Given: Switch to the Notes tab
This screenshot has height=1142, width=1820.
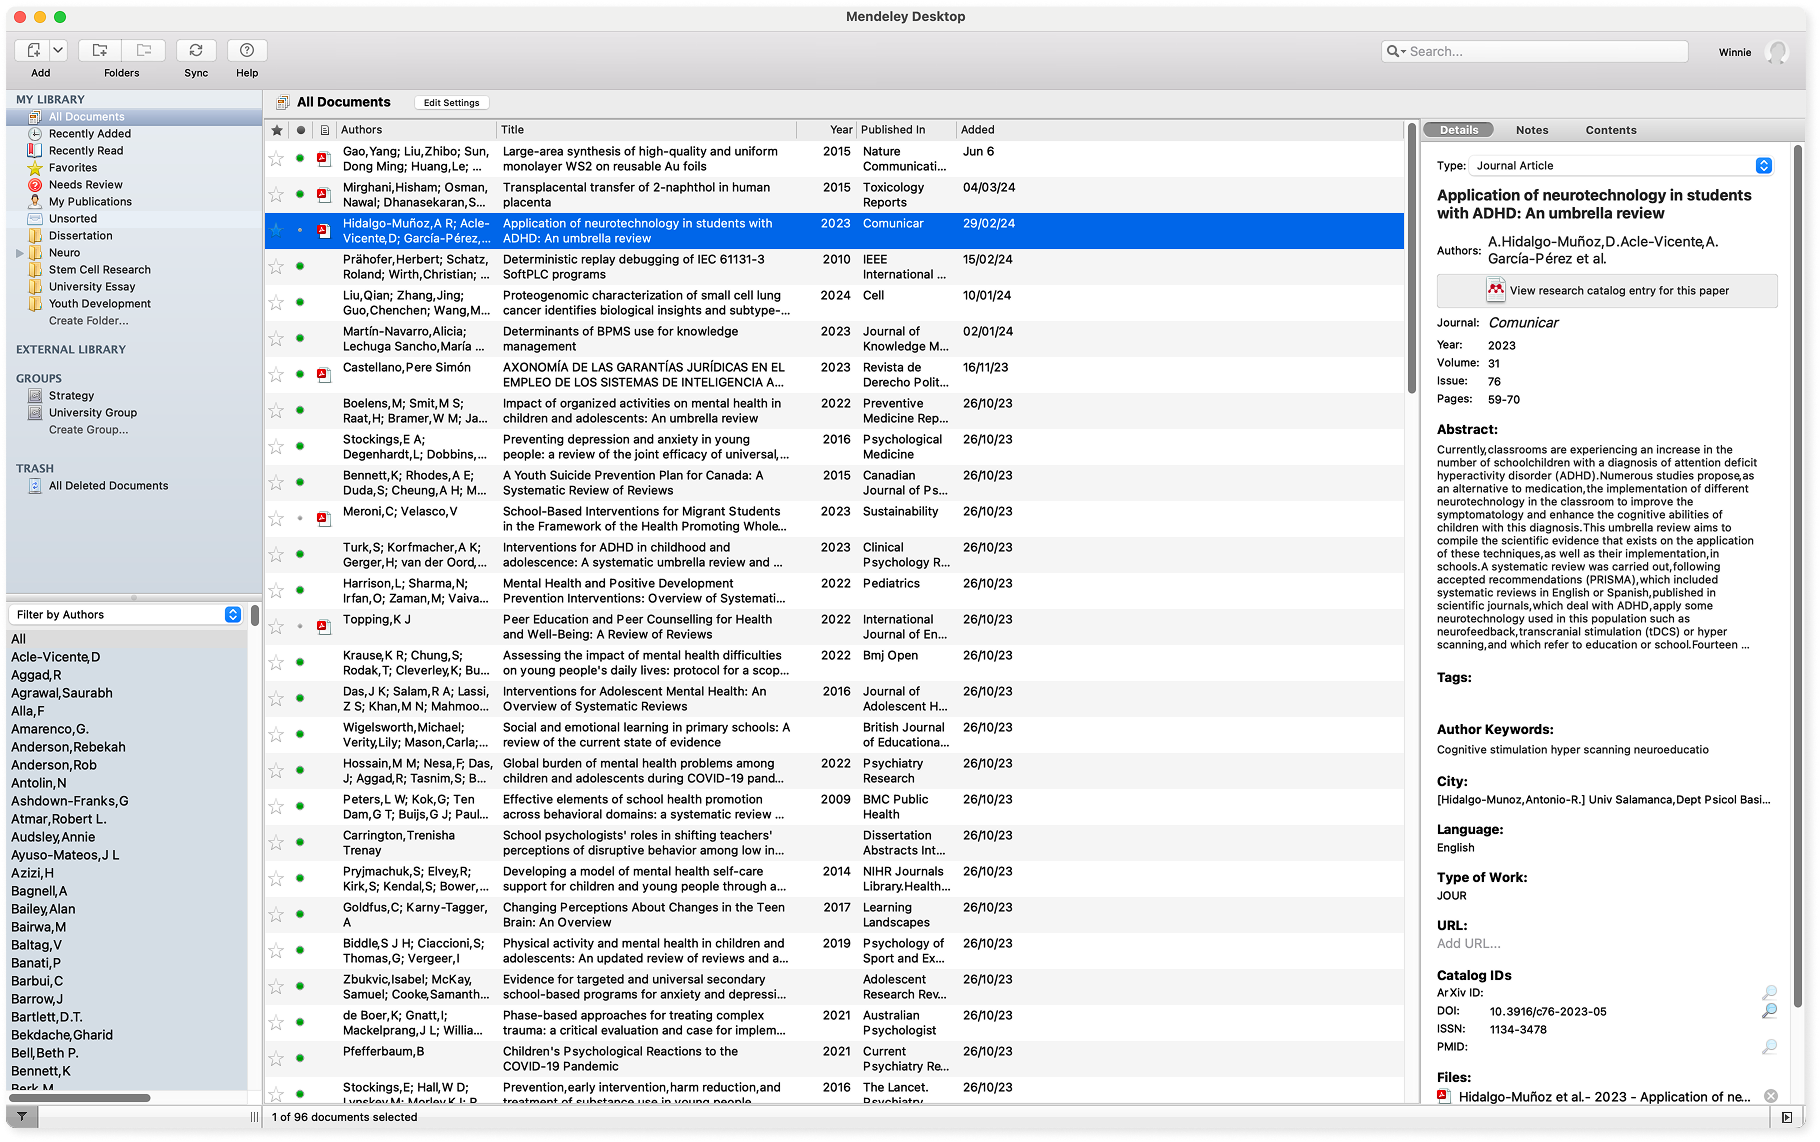Looking at the screenshot, I should click(x=1531, y=130).
